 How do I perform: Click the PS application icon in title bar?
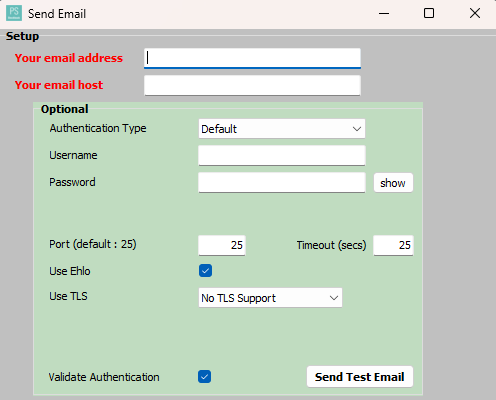coord(14,13)
